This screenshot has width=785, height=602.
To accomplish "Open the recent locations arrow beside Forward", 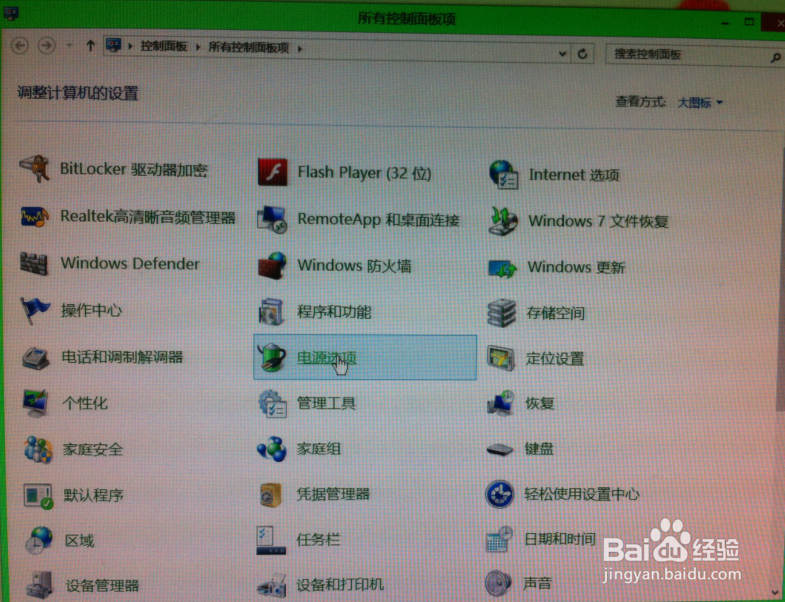I will 69,46.
